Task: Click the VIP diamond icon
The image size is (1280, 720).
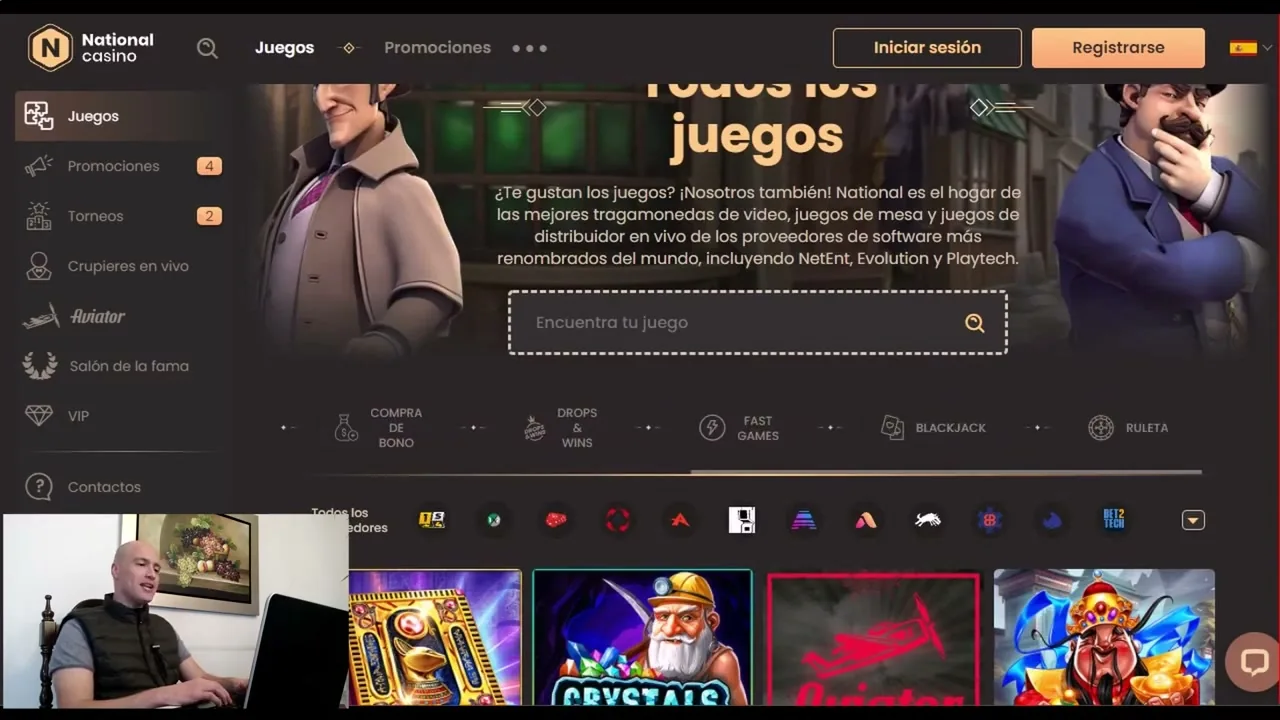Action: pyautogui.click(x=39, y=415)
